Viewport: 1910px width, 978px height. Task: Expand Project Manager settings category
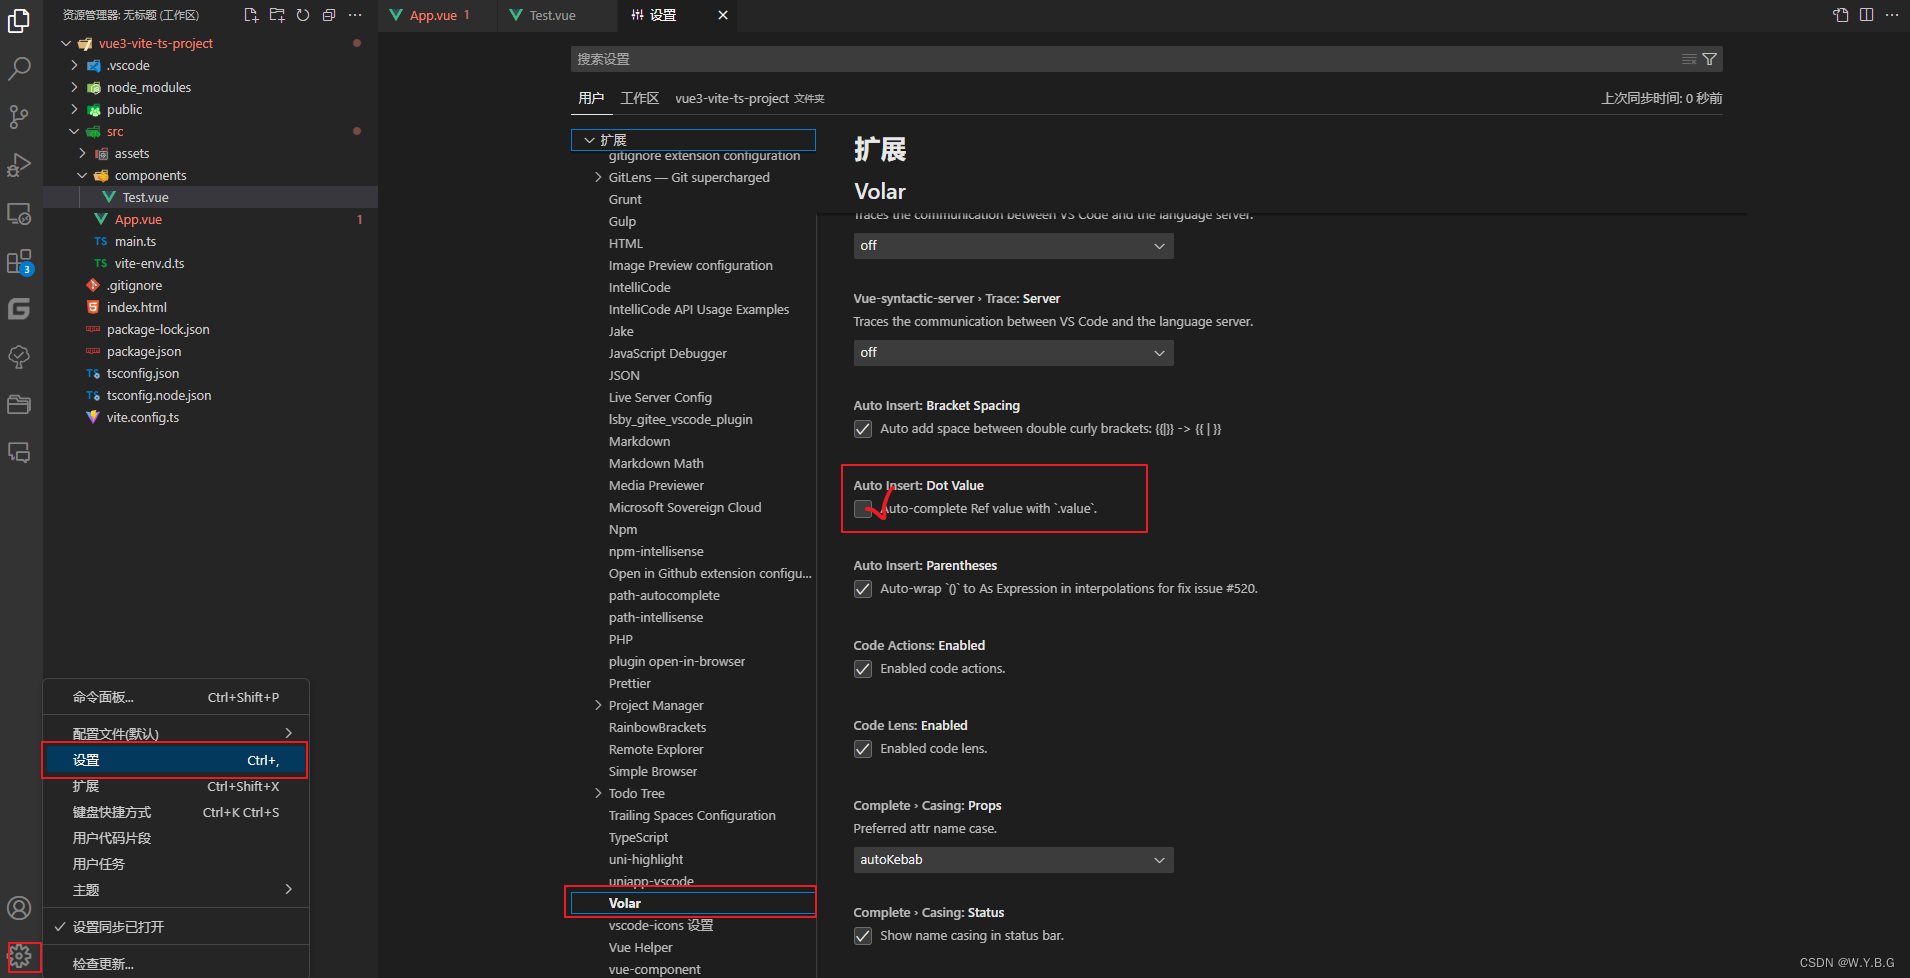pos(598,705)
